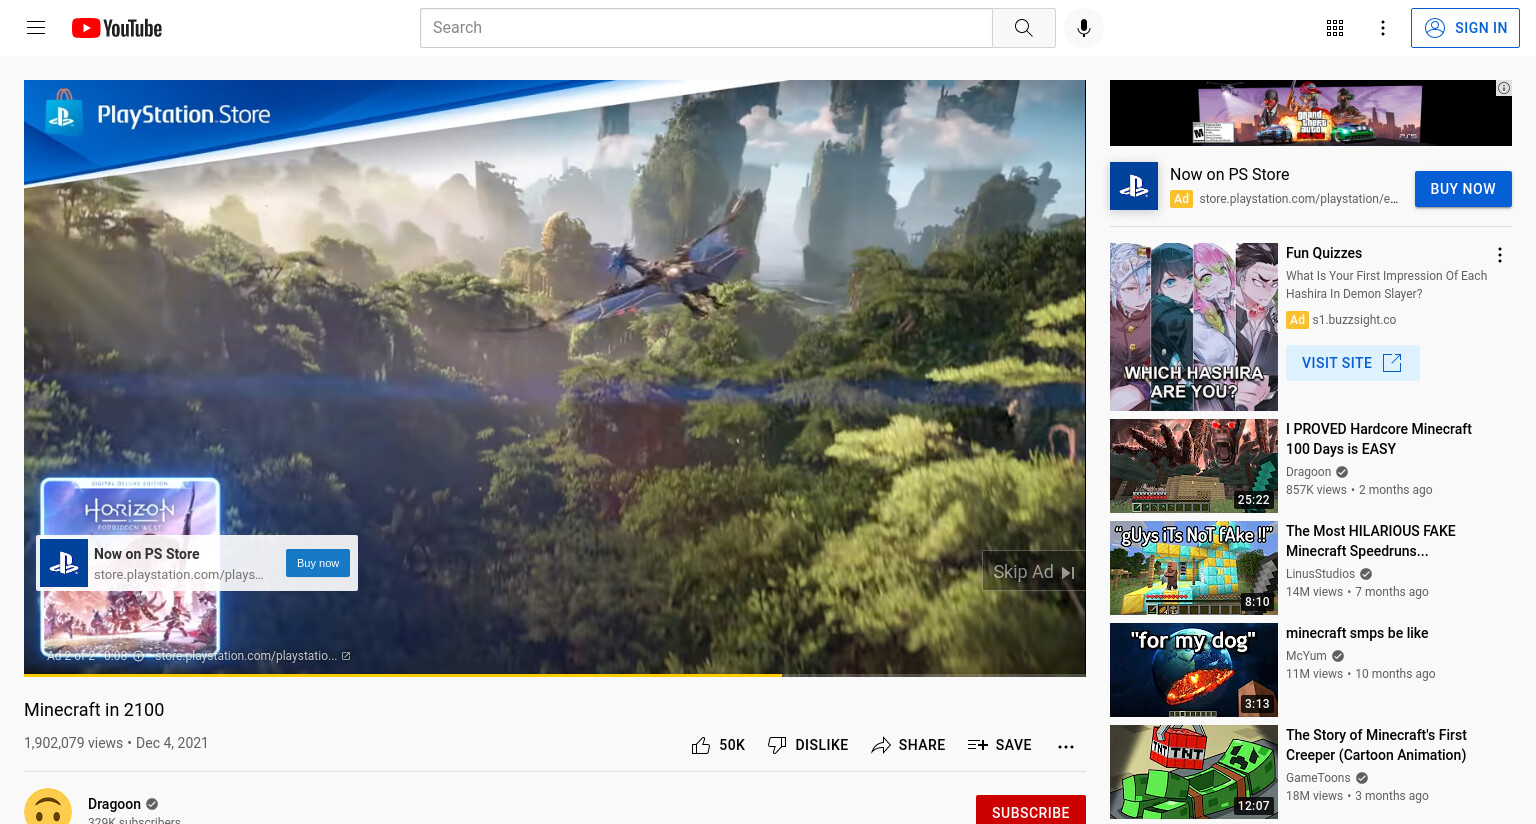Skip the ad with Skip Ad button
The height and width of the screenshot is (824, 1536).
(1034, 571)
